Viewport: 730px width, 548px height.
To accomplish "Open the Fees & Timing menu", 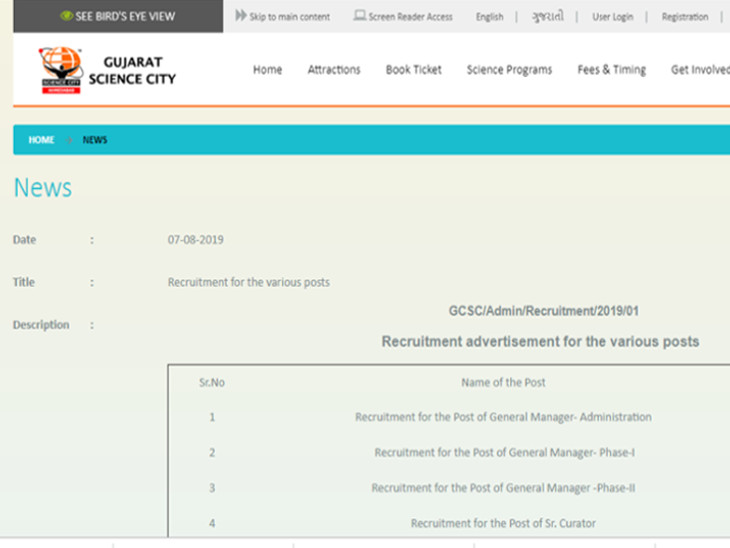I will [x=611, y=70].
